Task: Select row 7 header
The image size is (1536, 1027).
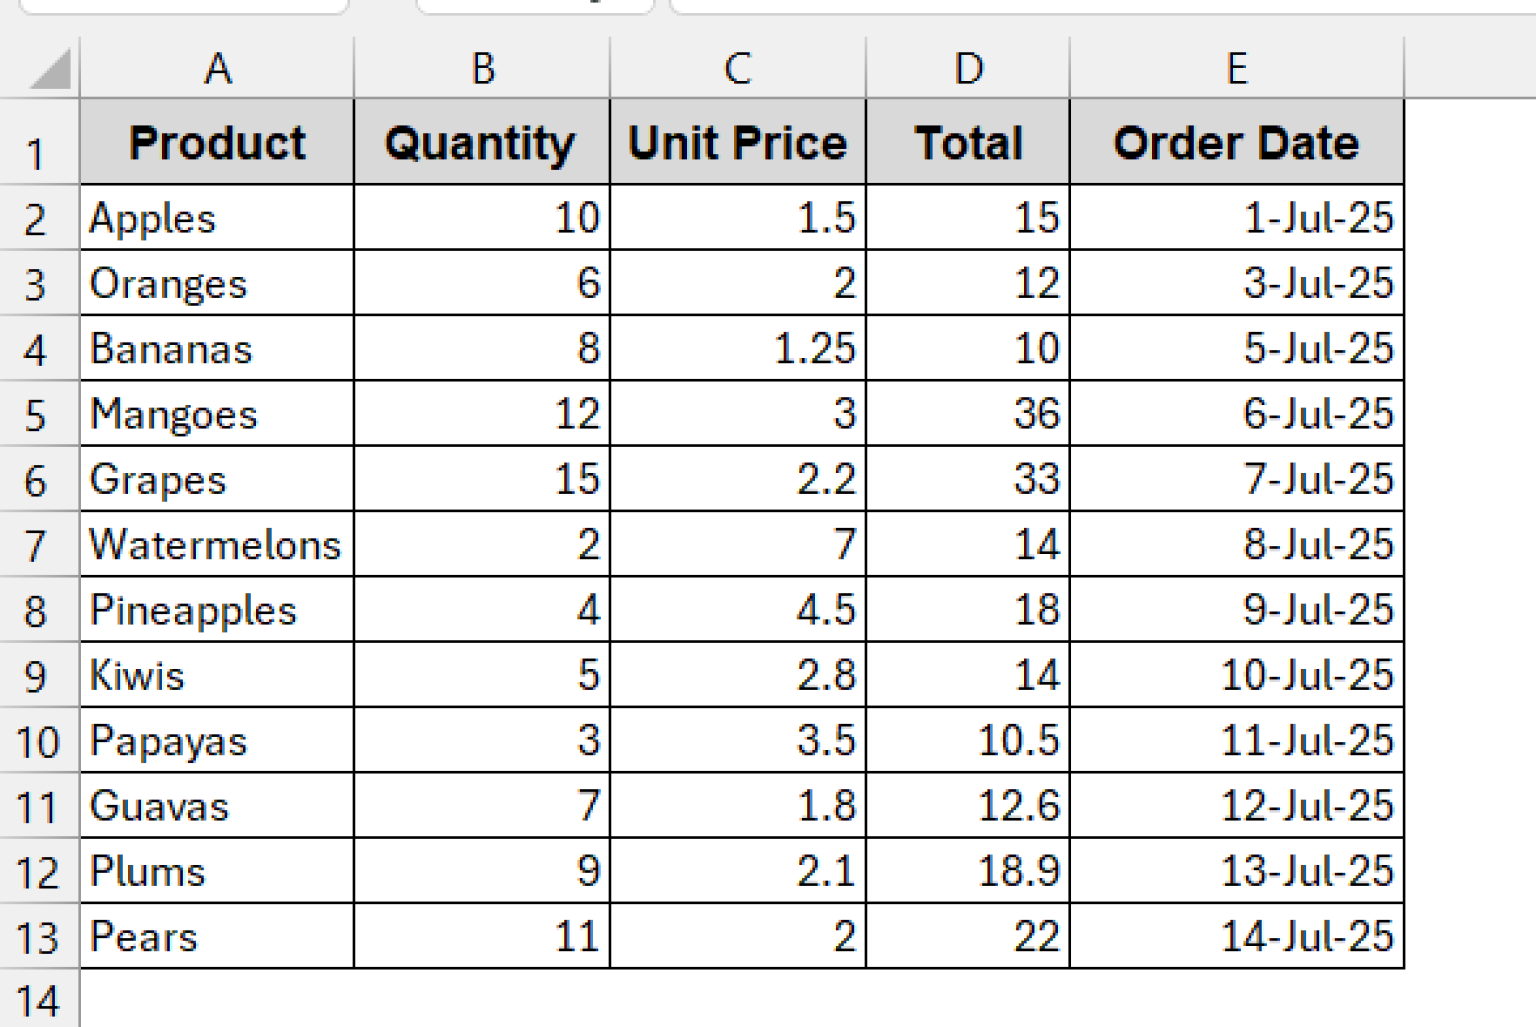Action: (38, 545)
